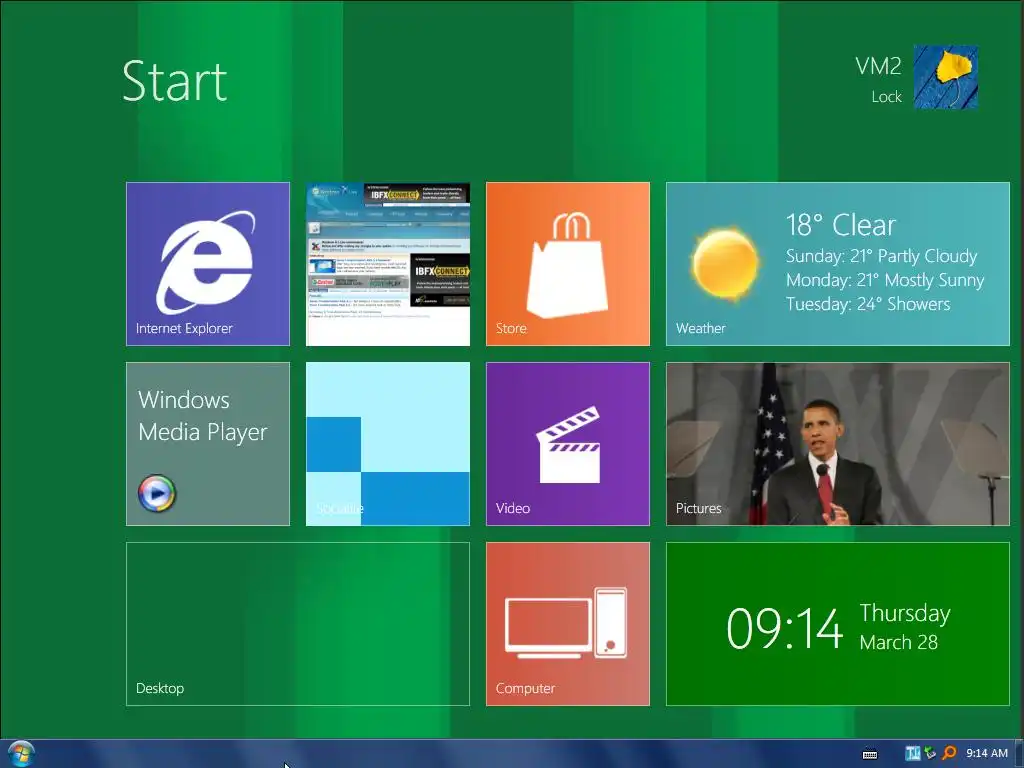
Task: Click the Windows Start orb in the taskbar
Action: click(20, 754)
